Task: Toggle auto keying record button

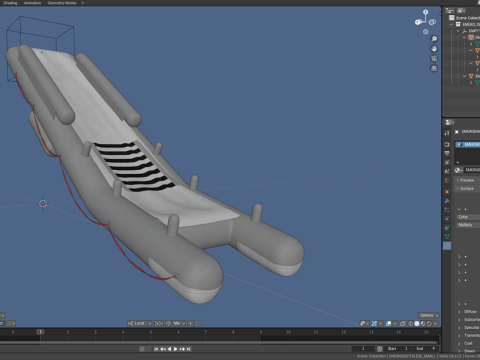Action: click(x=142, y=349)
